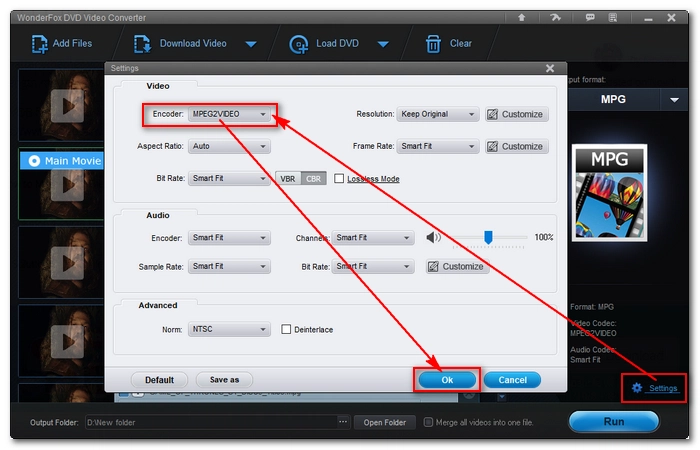Click the list menu icon in title bar
Image resolution: width=700 pixels, height=450 pixels.
click(613, 17)
